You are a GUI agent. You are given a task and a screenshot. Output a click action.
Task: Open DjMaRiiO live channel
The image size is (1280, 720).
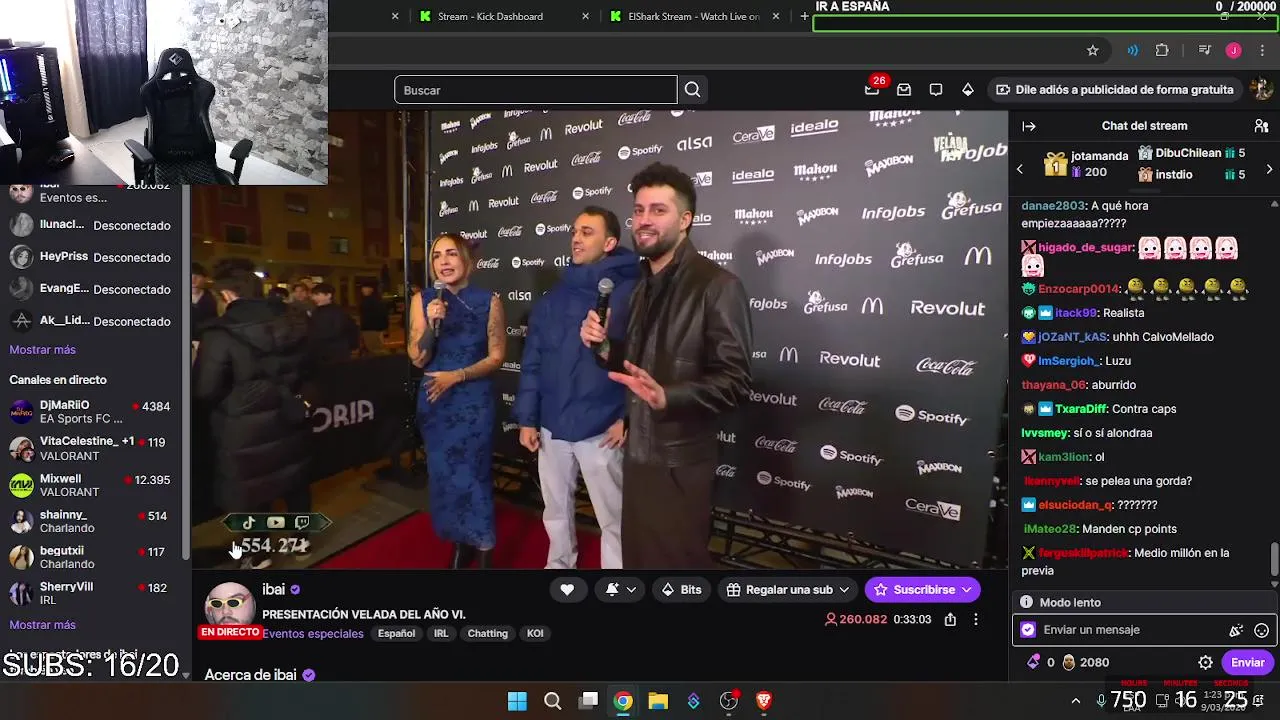(x=90, y=412)
